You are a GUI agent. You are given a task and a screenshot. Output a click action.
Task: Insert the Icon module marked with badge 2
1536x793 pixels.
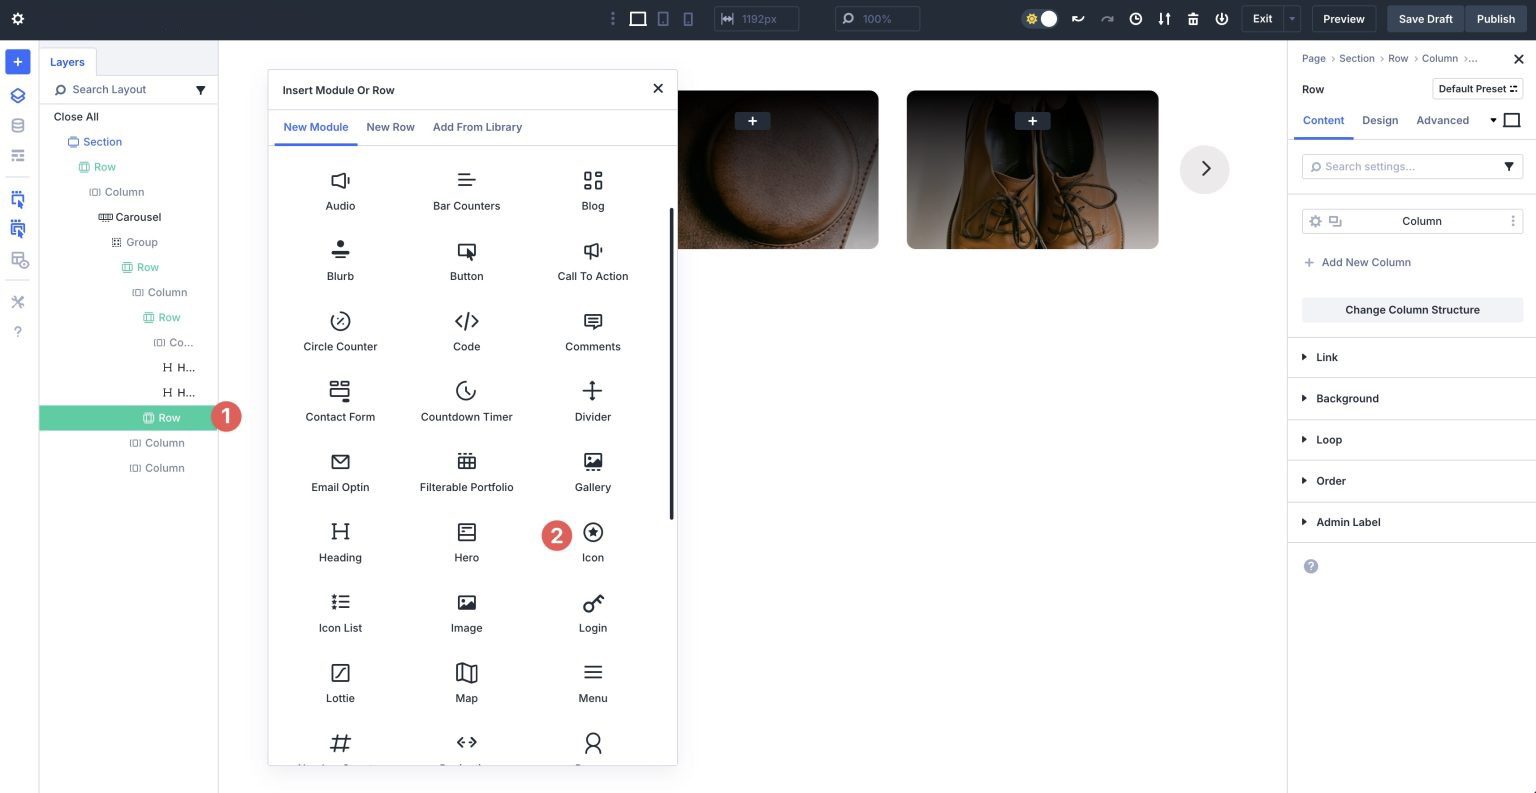pyautogui.click(x=592, y=541)
